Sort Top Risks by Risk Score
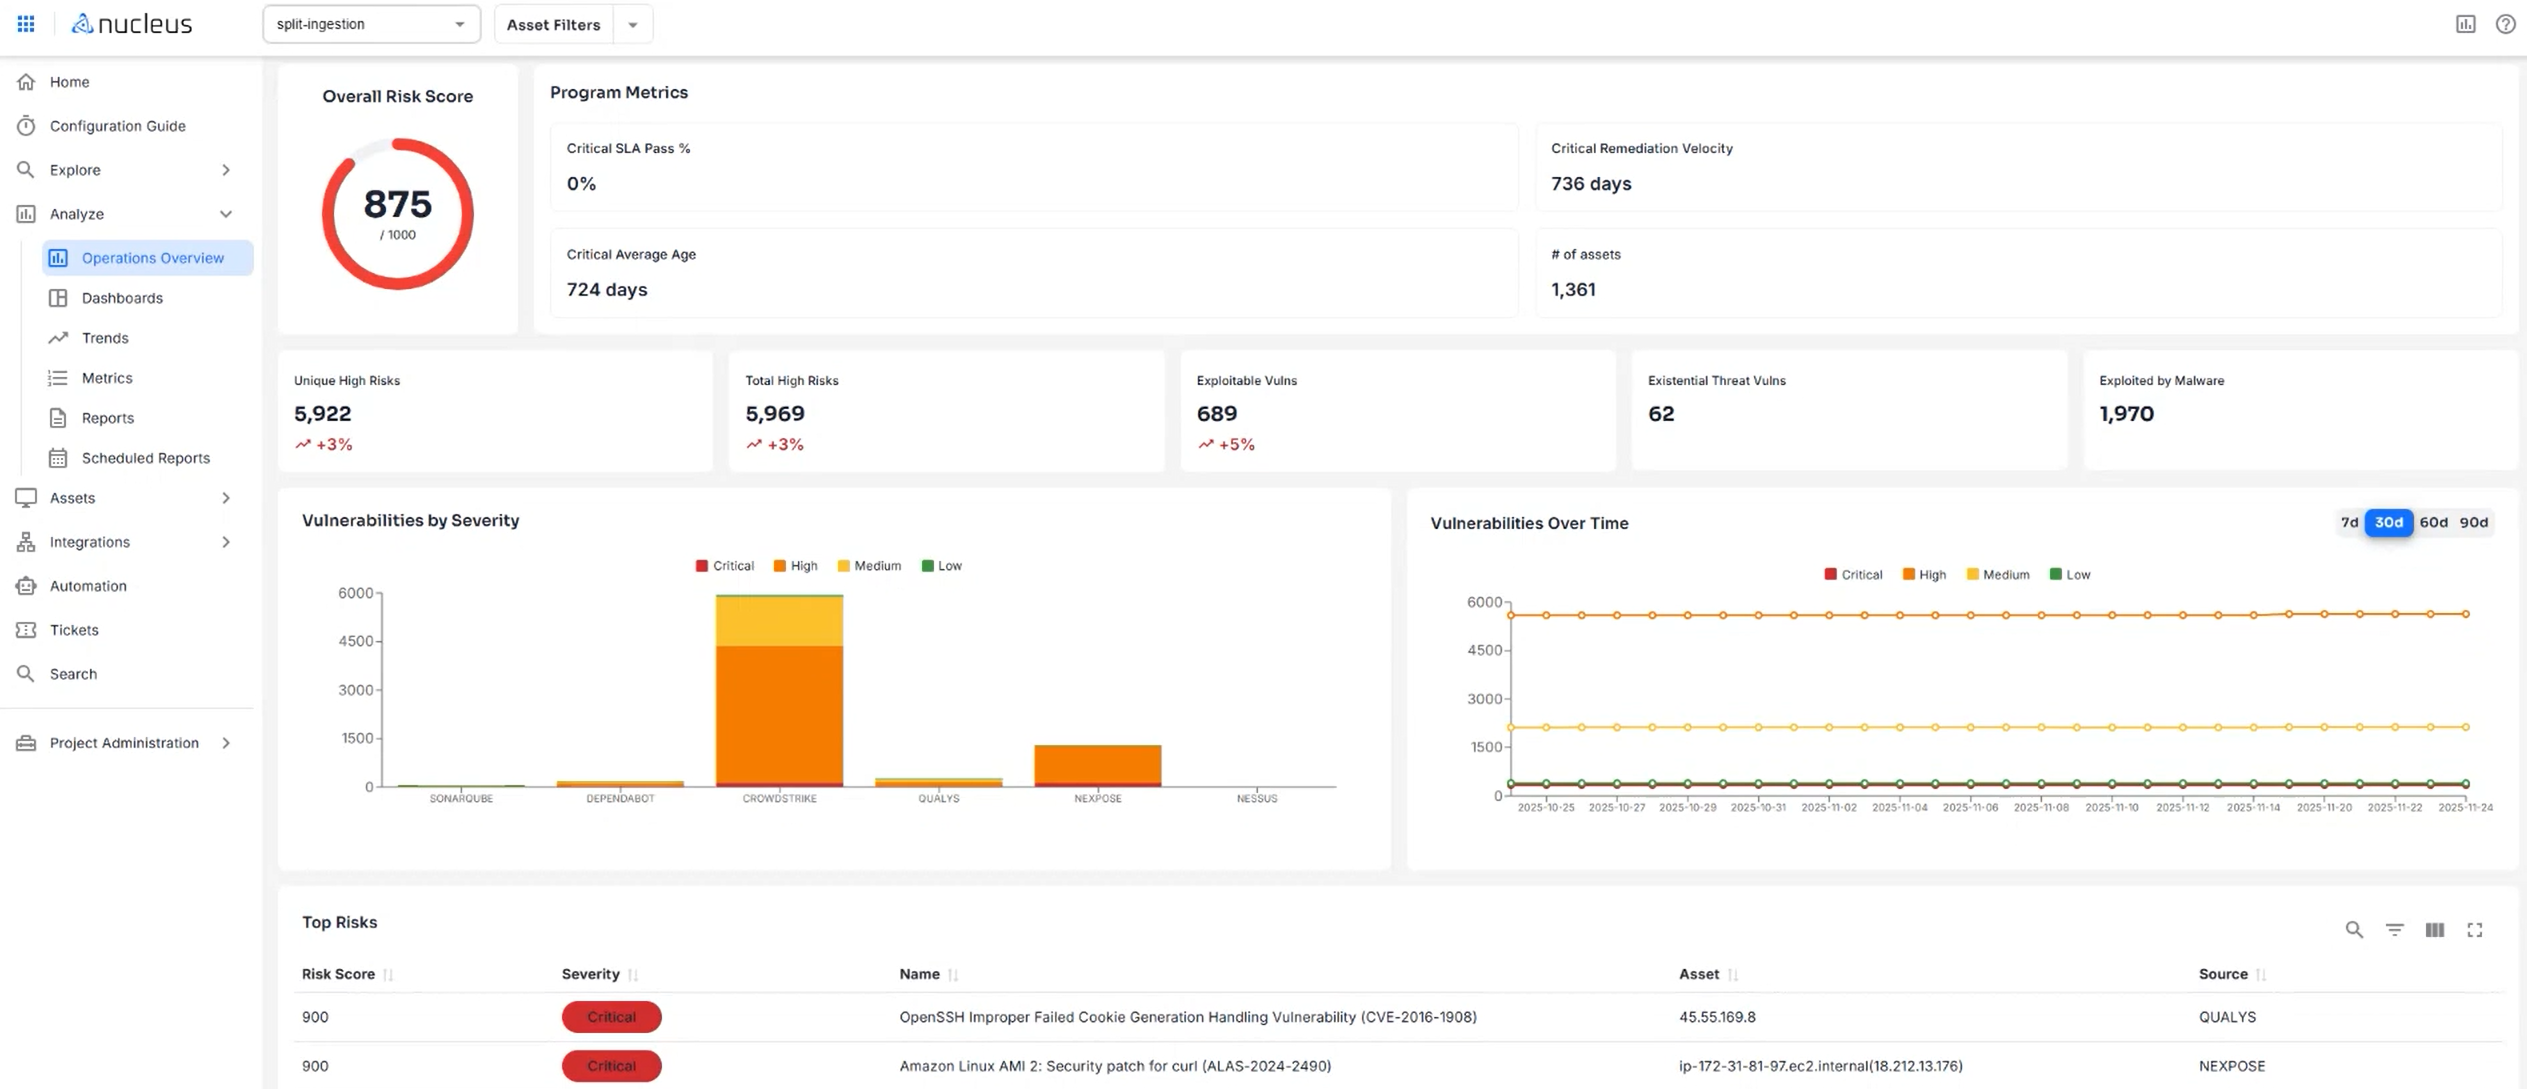This screenshot has height=1089, width=2527. [390, 974]
